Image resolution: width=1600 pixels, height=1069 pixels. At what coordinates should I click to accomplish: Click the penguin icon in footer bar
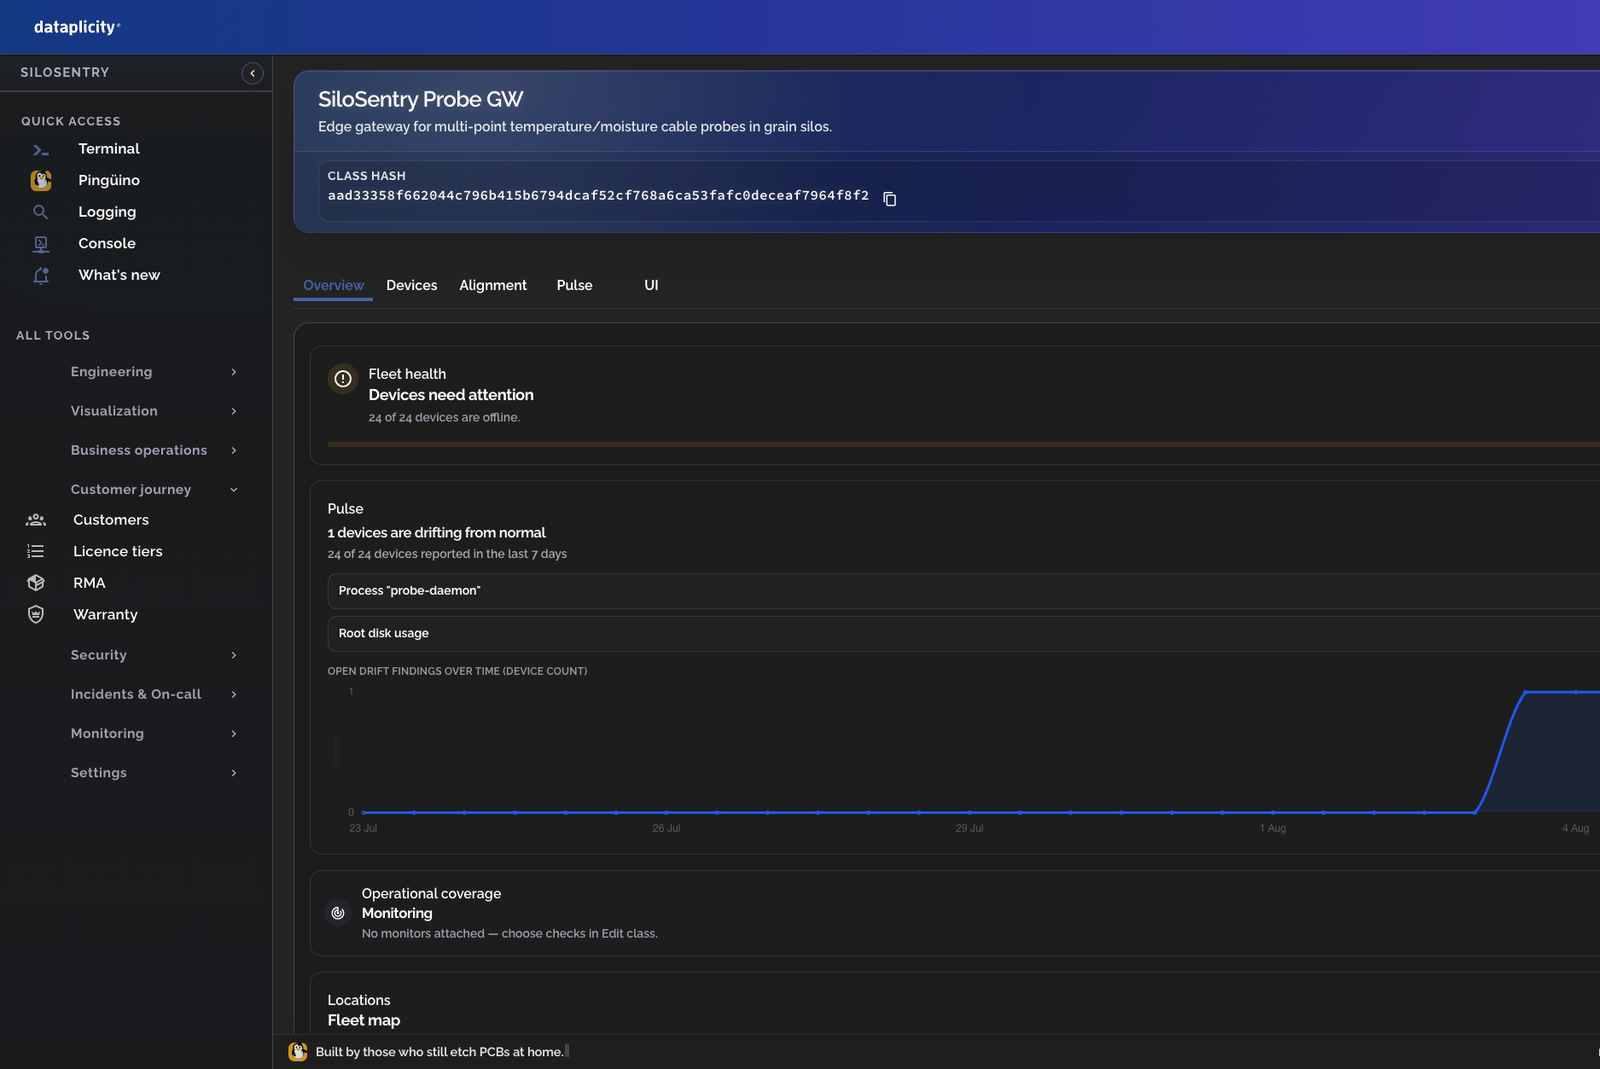tap(298, 1052)
